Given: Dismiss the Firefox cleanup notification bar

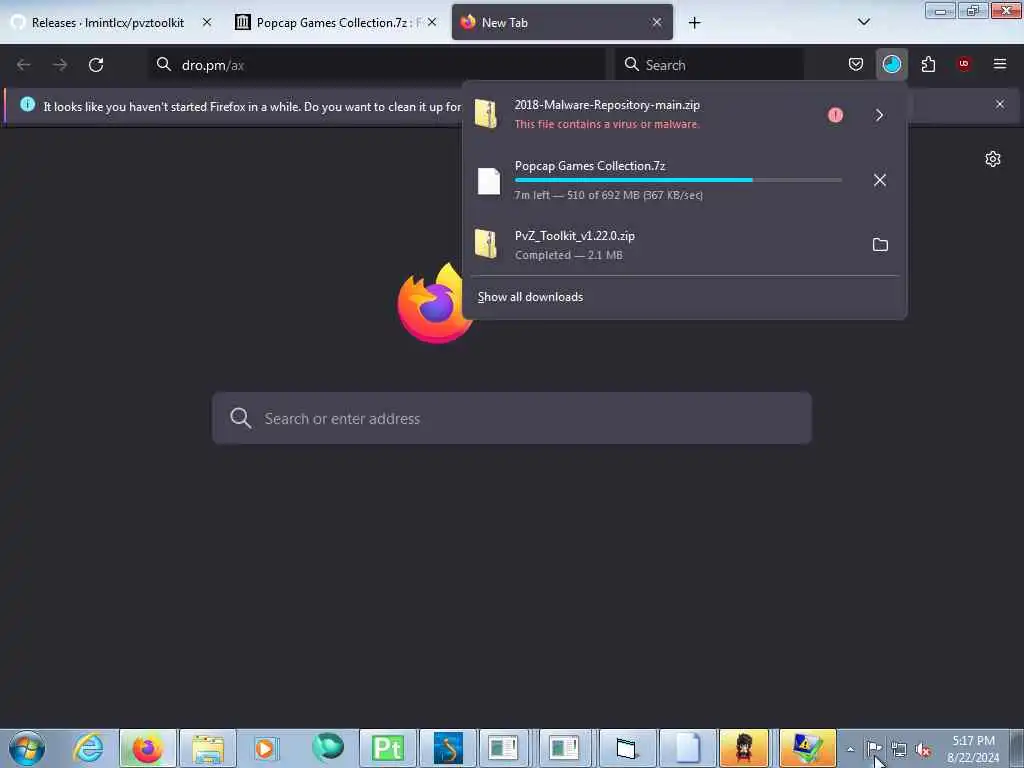Looking at the screenshot, I should [x=1000, y=104].
